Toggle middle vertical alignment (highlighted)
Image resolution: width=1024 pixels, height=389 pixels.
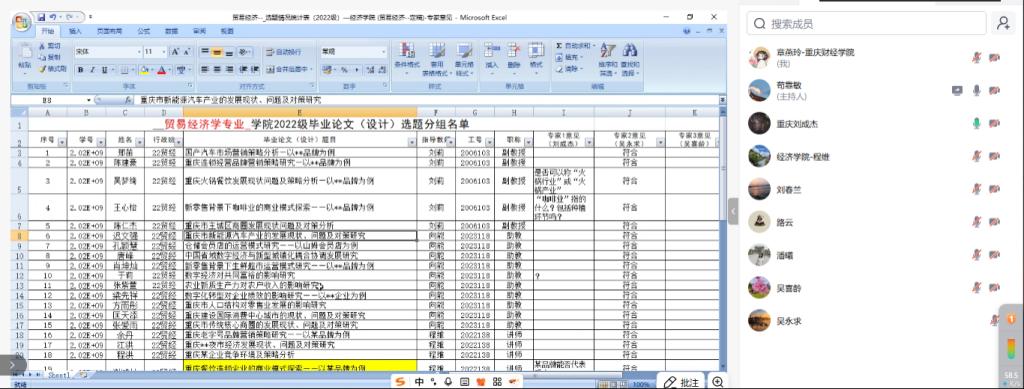coord(217,52)
